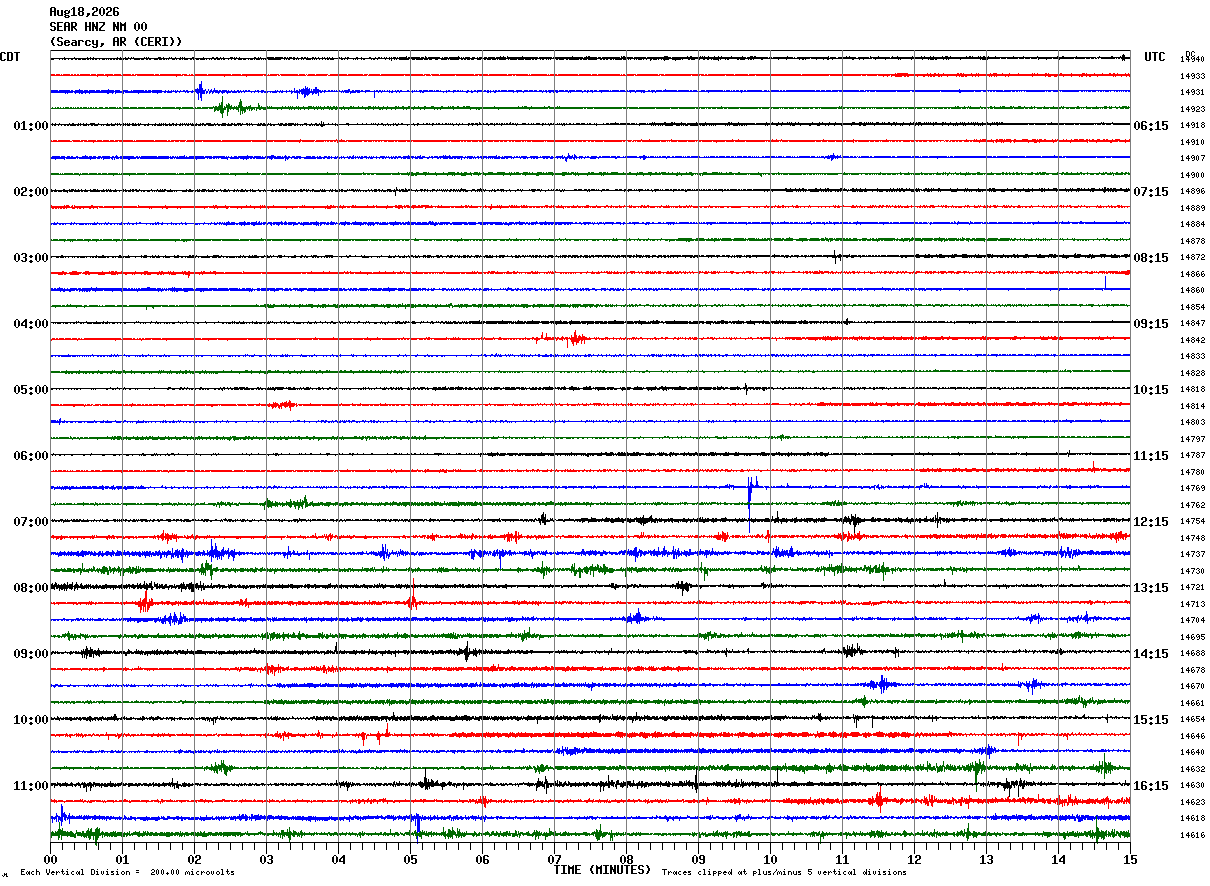This screenshot has width=1210, height=886.
Task: Select the UTC timezone label
Action: tap(1155, 57)
